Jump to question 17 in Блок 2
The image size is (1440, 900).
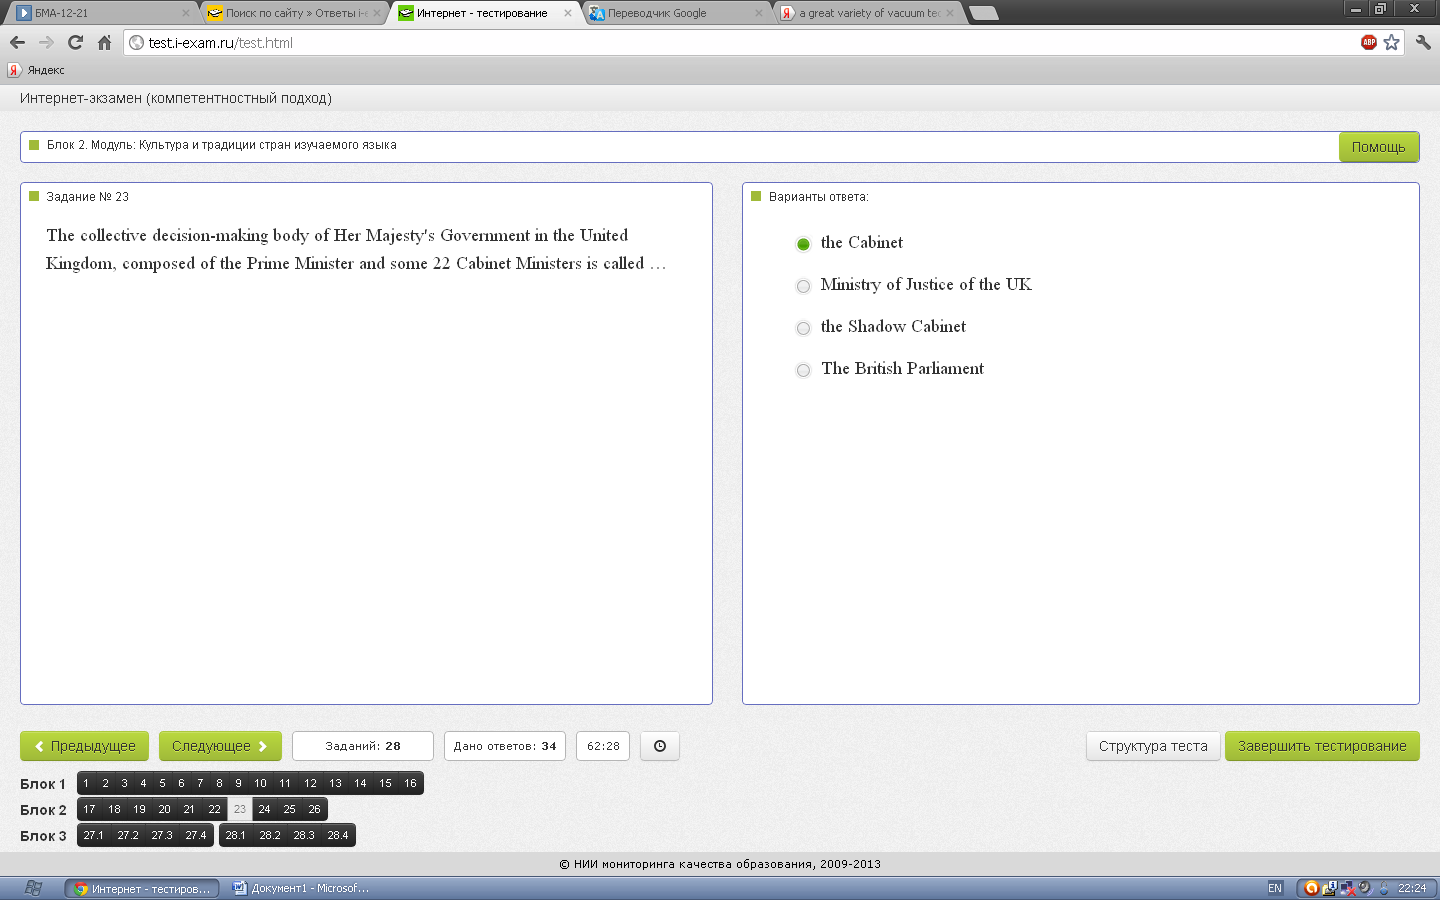point(89,809)
